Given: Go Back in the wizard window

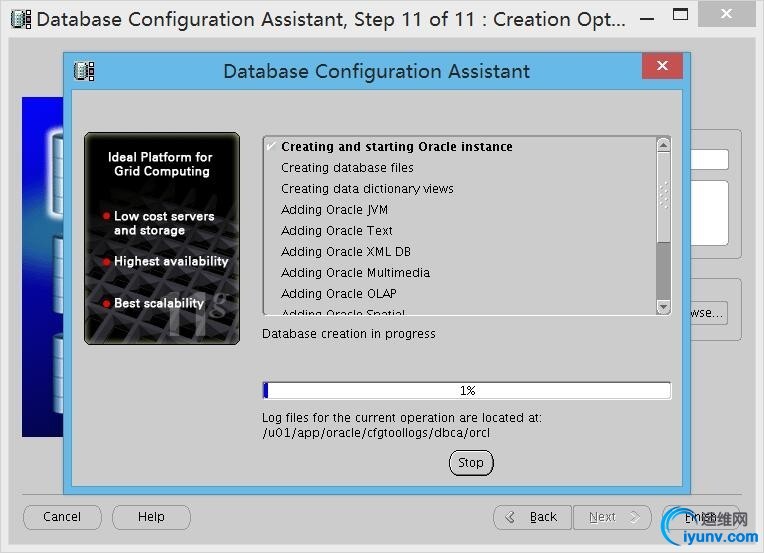Looking at the screenshot, I should click(x=532, y=517).
